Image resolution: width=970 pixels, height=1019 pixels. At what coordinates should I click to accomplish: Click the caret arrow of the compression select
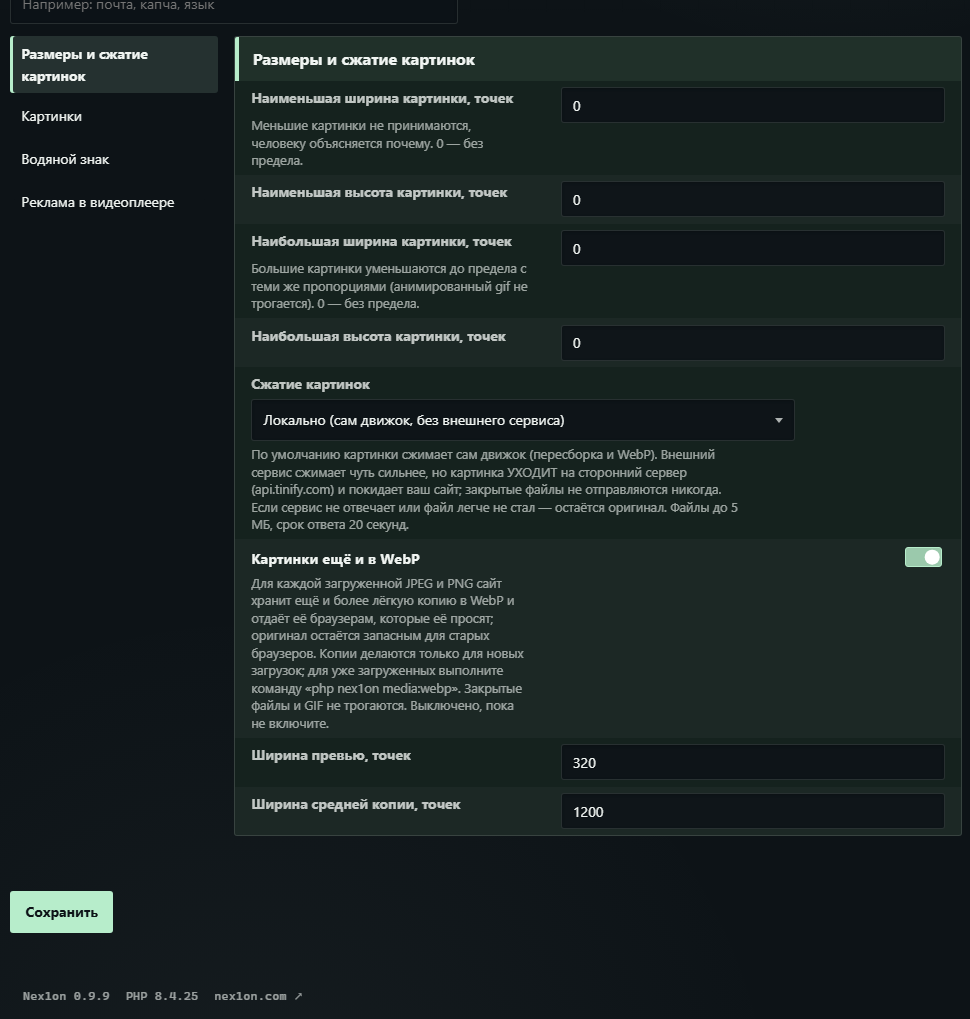778,420
